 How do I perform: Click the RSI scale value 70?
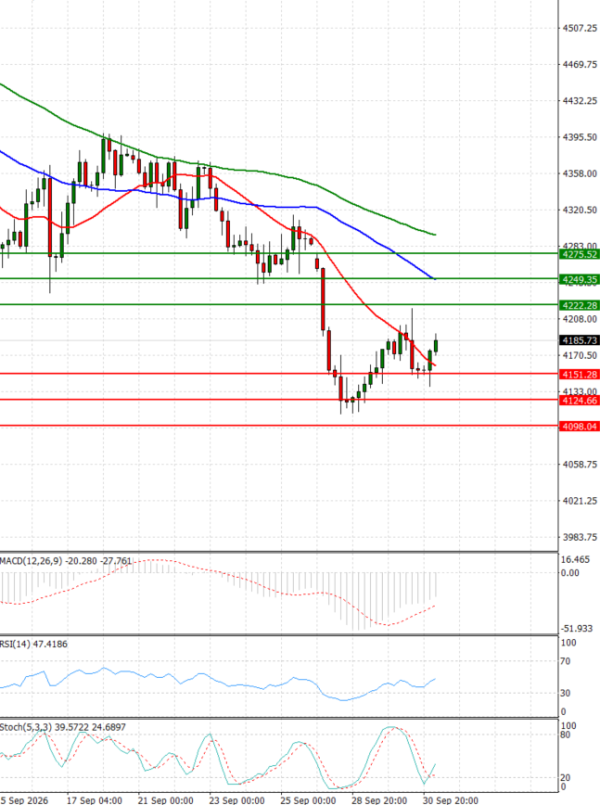(565, 661)
